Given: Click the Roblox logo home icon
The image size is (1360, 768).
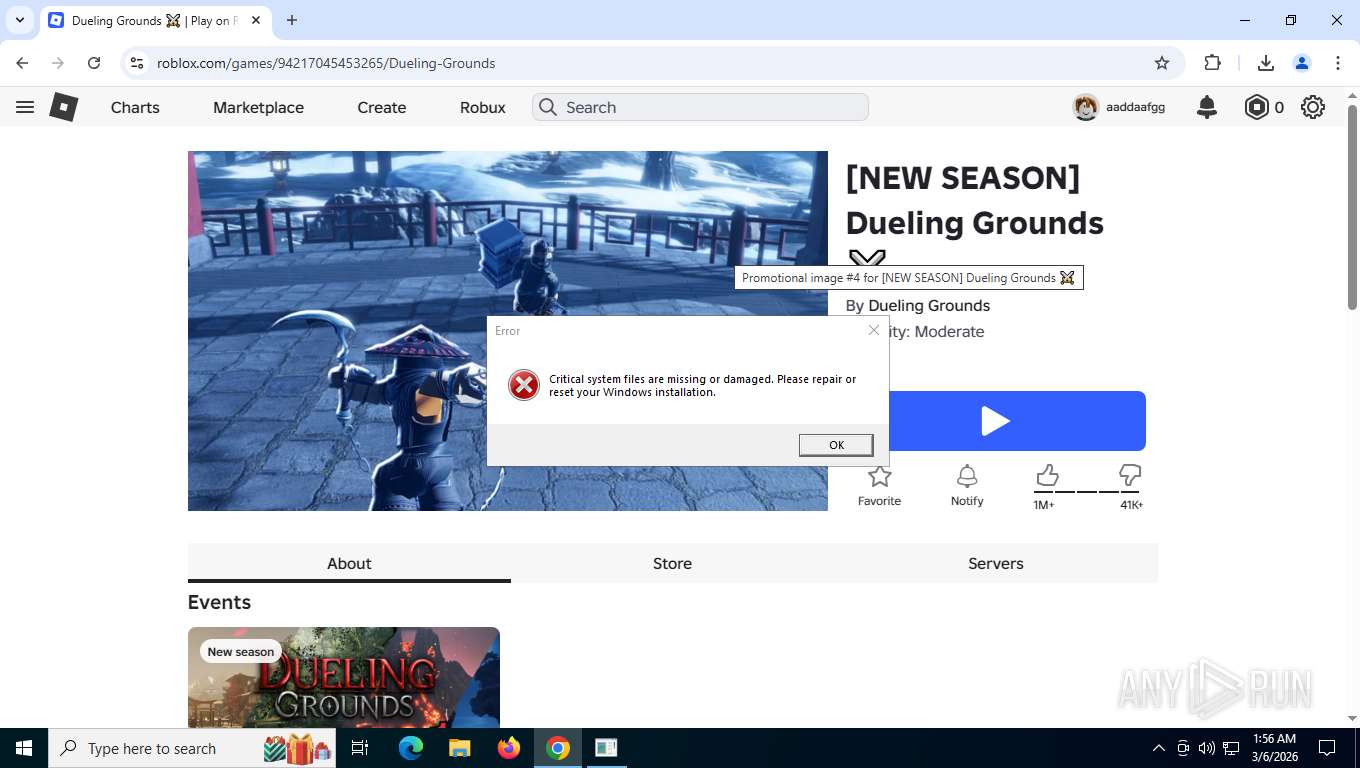Looking at the screenshot, I should pos(64,107).
